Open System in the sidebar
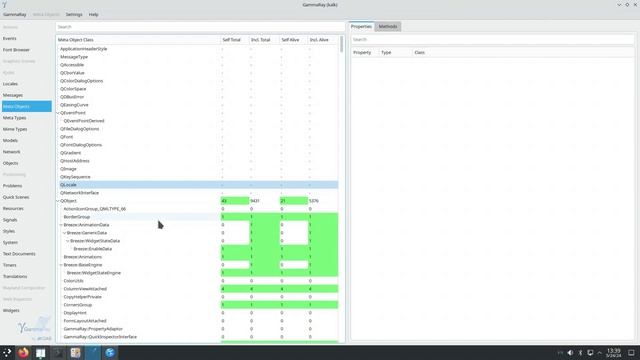Image resolution: width=640 pixels, height=360 pixels. click(x=27, y=242)
